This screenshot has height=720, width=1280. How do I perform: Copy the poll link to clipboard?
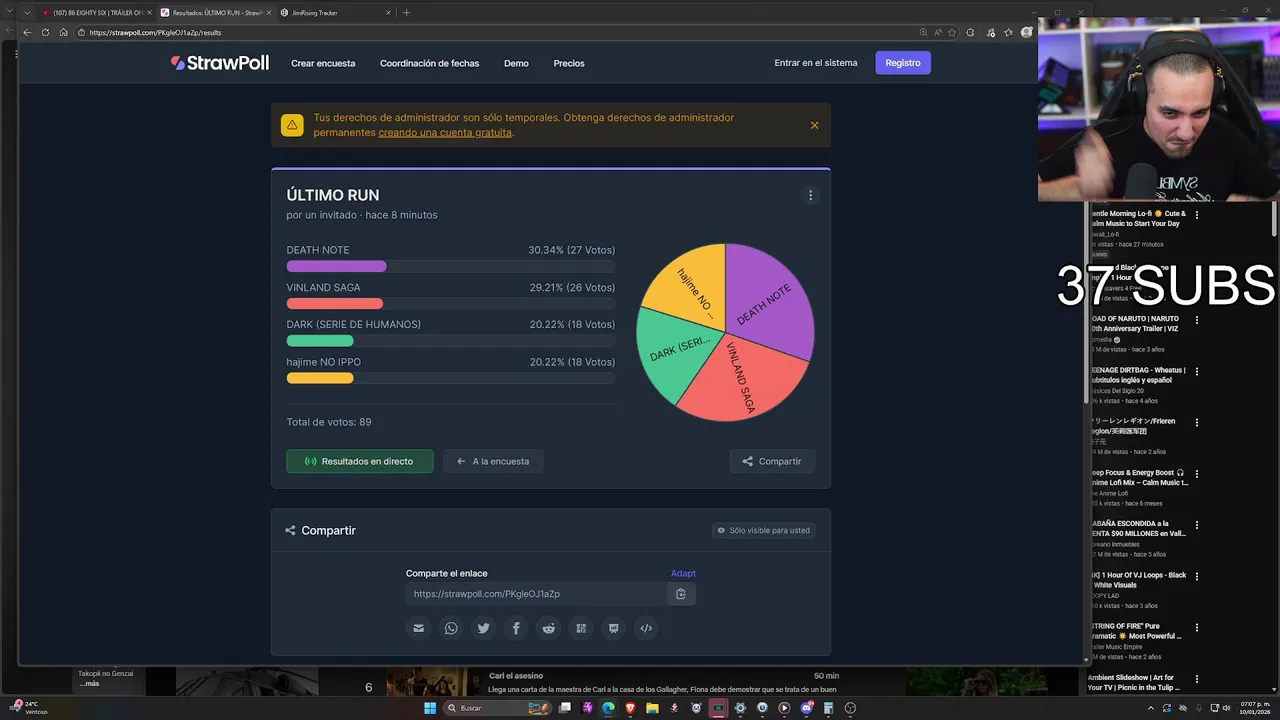[681, 594]
